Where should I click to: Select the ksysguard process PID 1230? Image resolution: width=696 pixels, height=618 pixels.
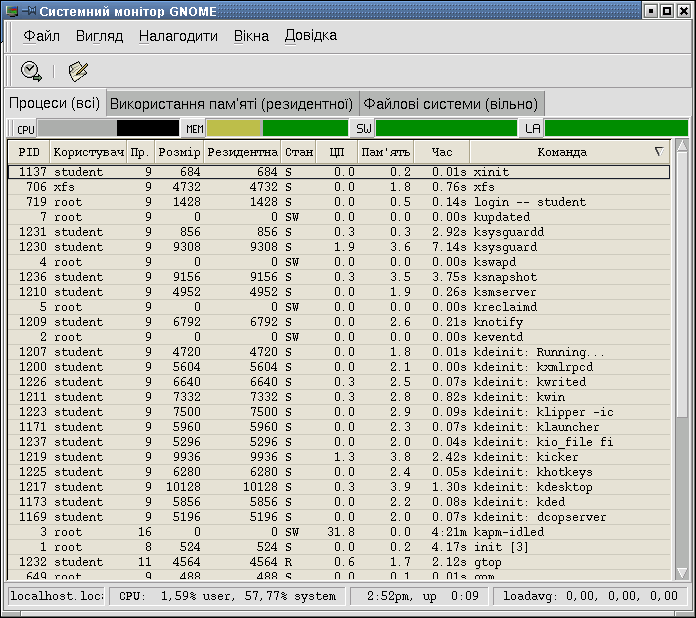pos(339,247)
